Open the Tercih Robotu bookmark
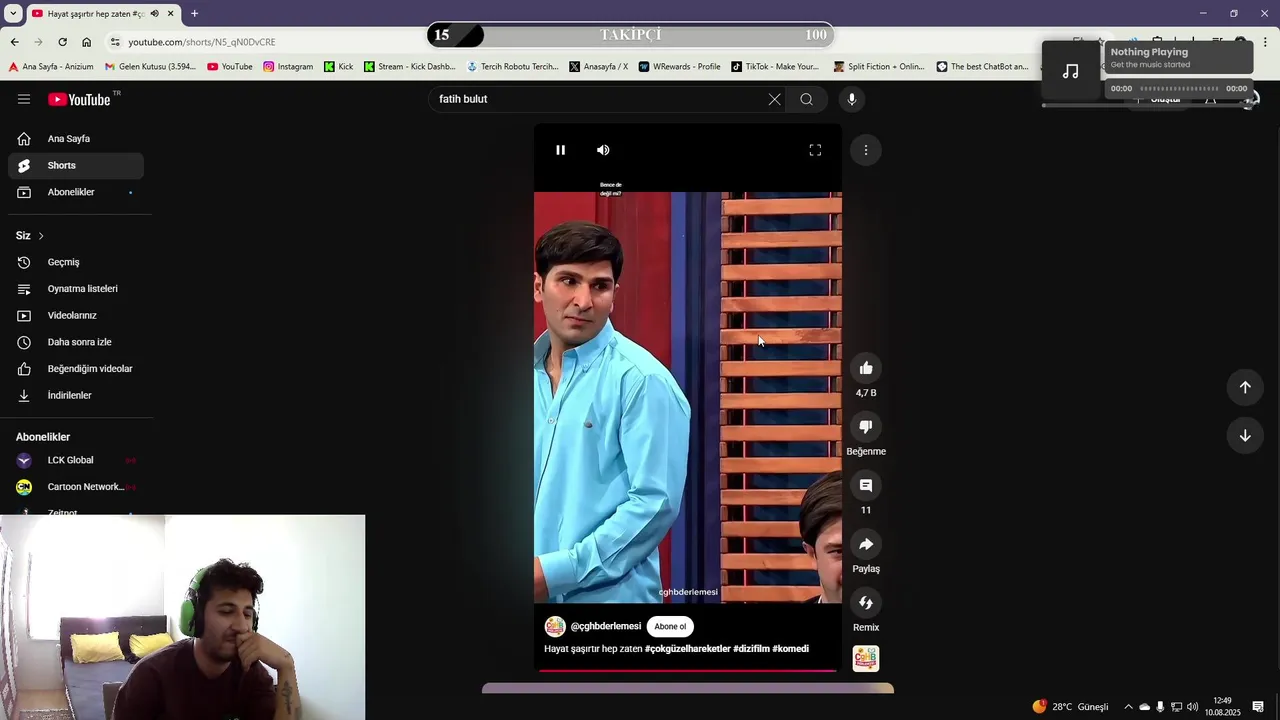Screen dimensions: 1280x720 pos(513,67)
